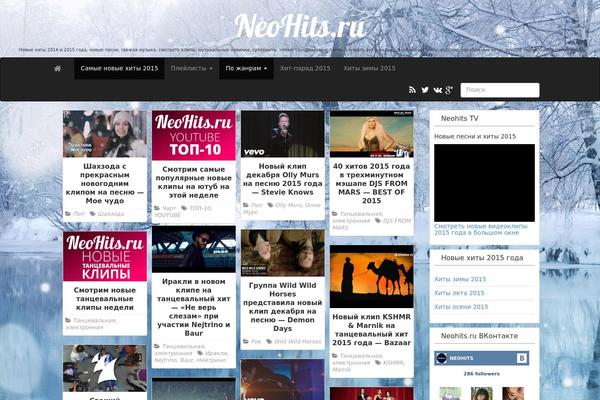
Task: Open Самые новые хиты 2015 menu item
Action: (119, 69)
